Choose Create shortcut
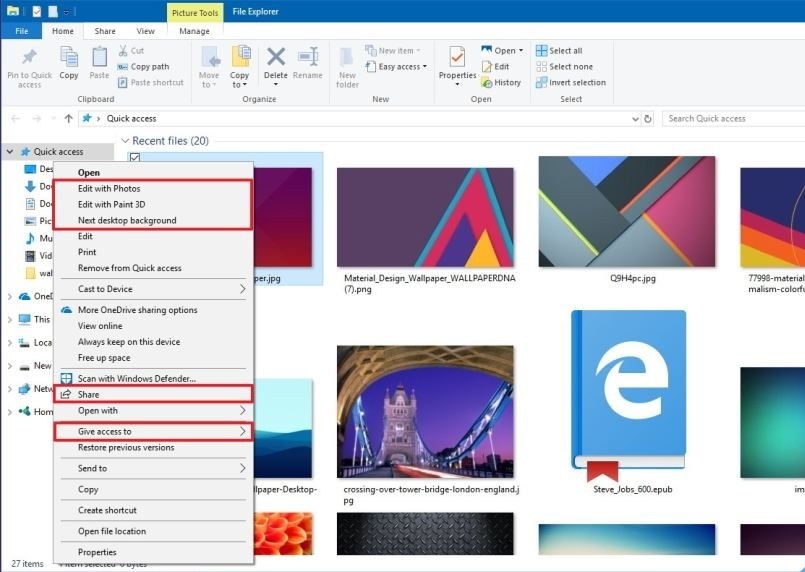The image size is (805, 572). (x=154, y=510)
